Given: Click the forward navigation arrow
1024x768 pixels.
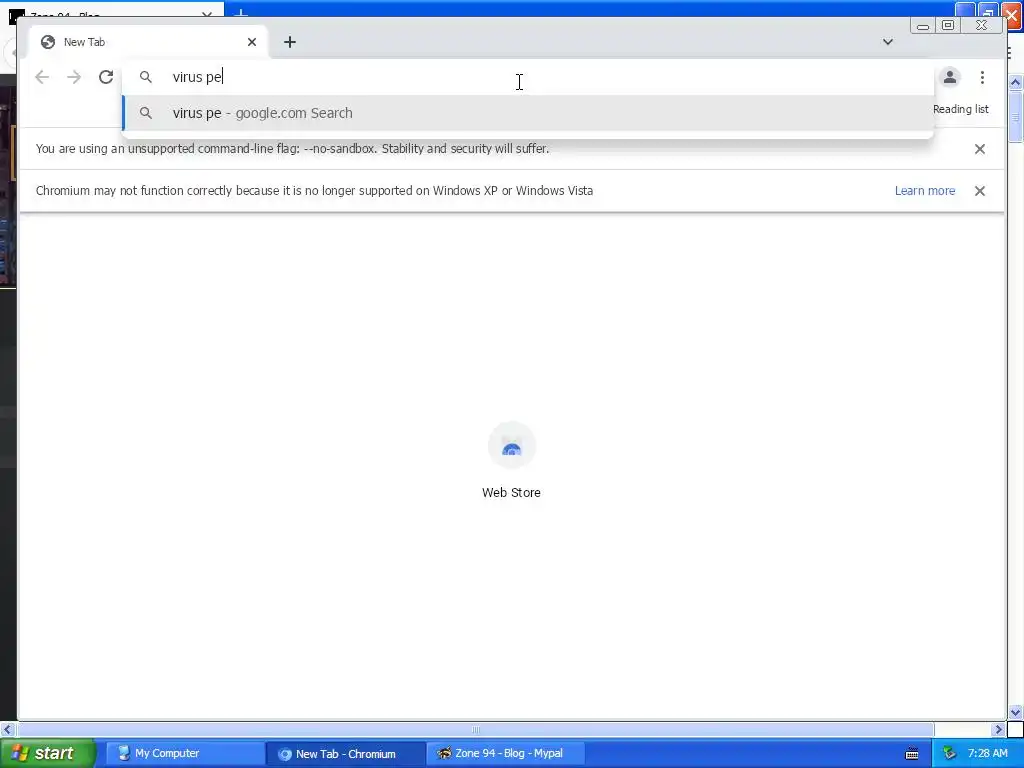Looking at the screenshot, I should 74,77.
